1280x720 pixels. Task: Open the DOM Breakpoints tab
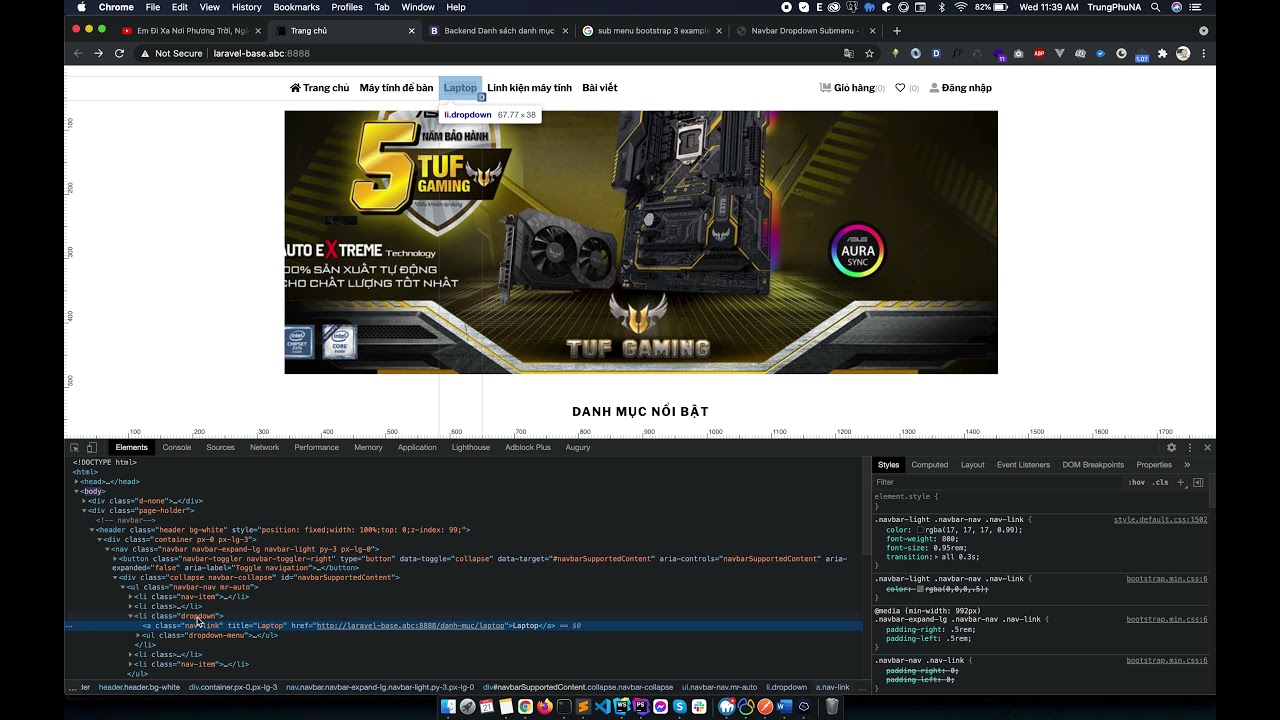(x=1093, y=465)
